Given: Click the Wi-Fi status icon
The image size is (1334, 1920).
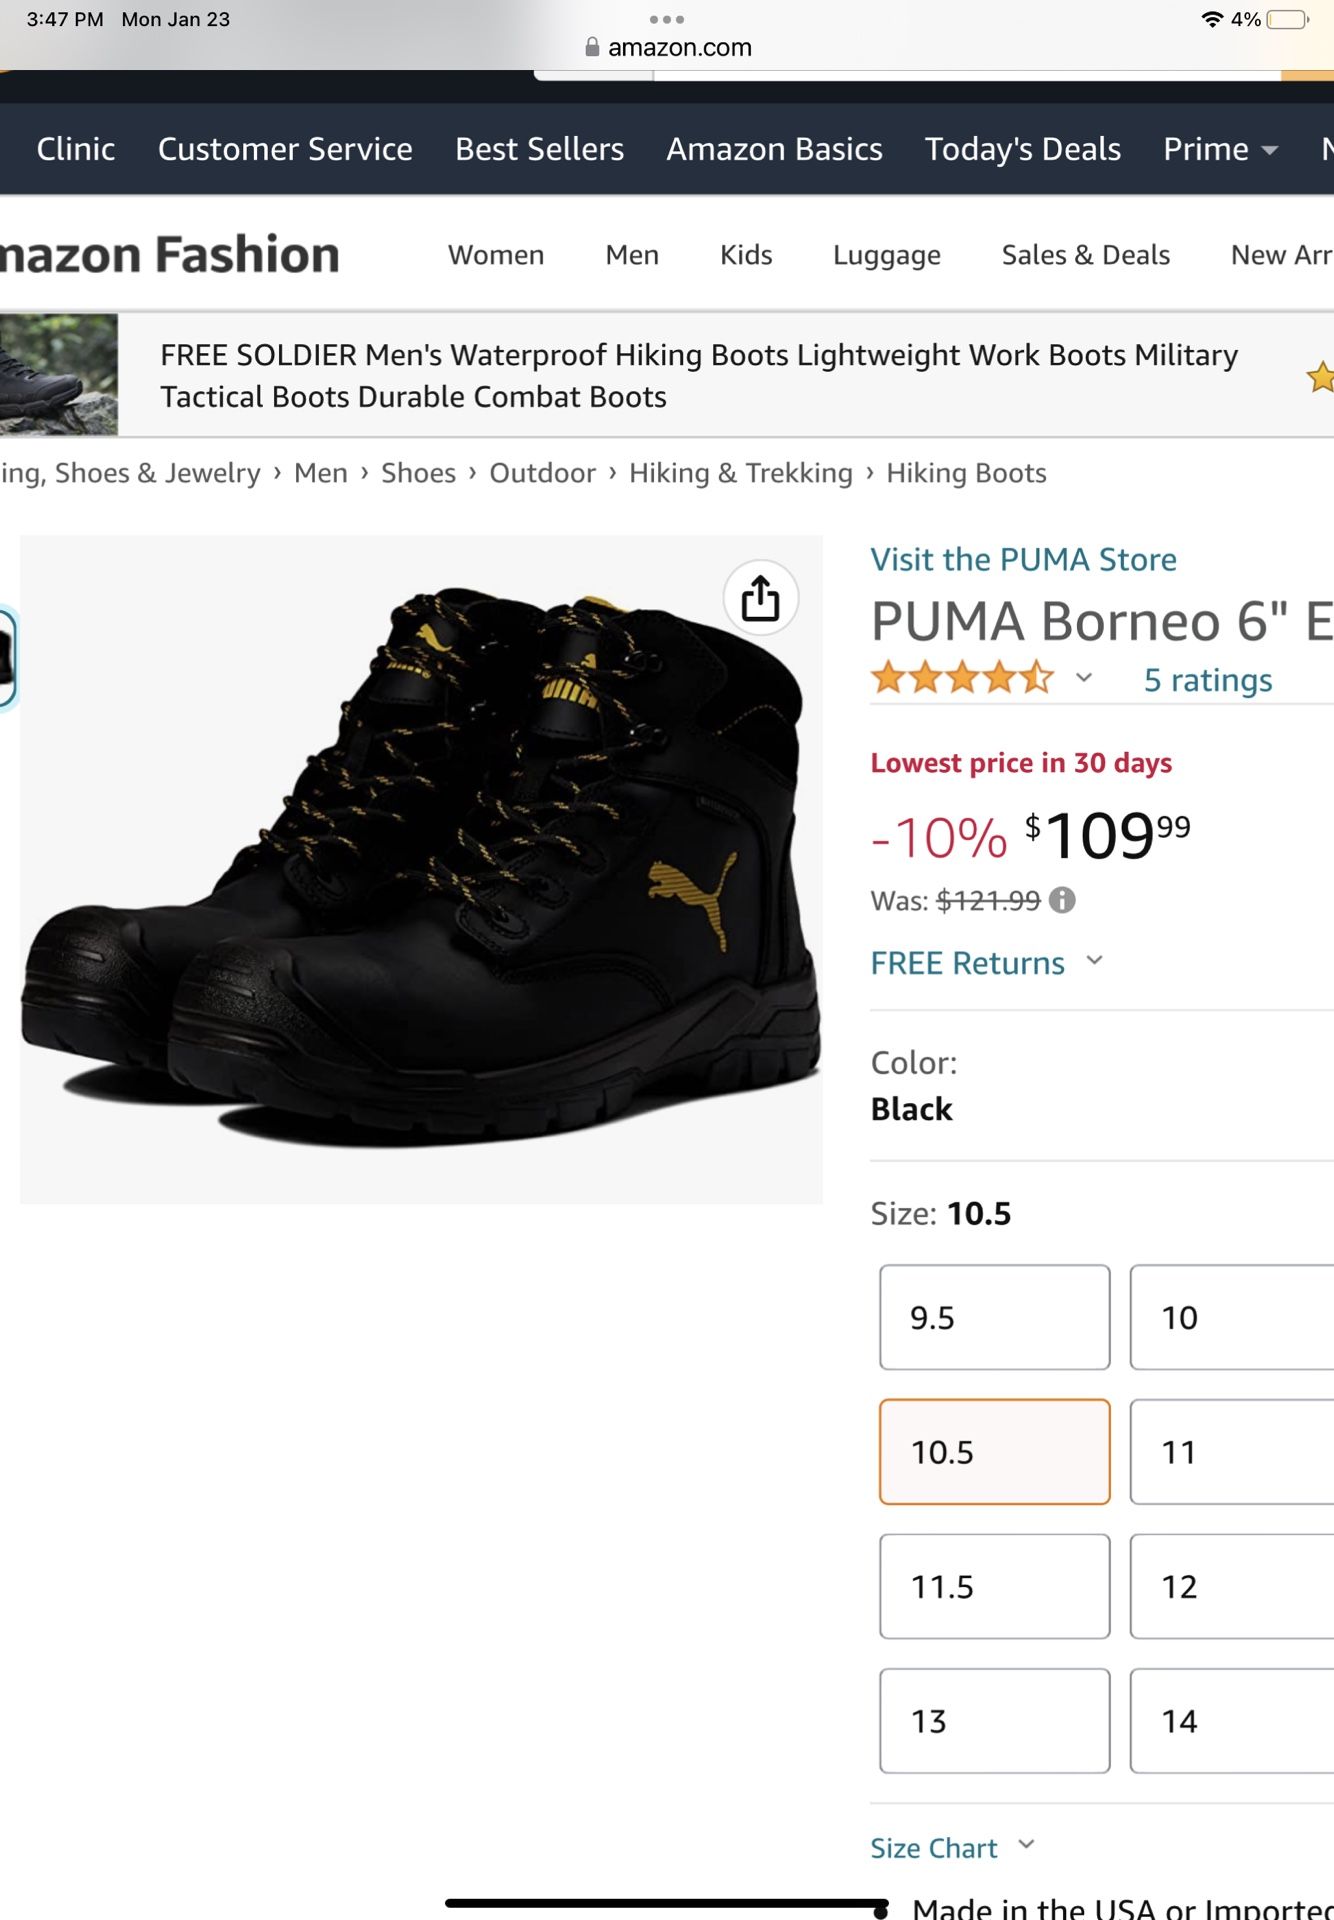Looking at the screenshot, I should click(x=1213, y=18).
